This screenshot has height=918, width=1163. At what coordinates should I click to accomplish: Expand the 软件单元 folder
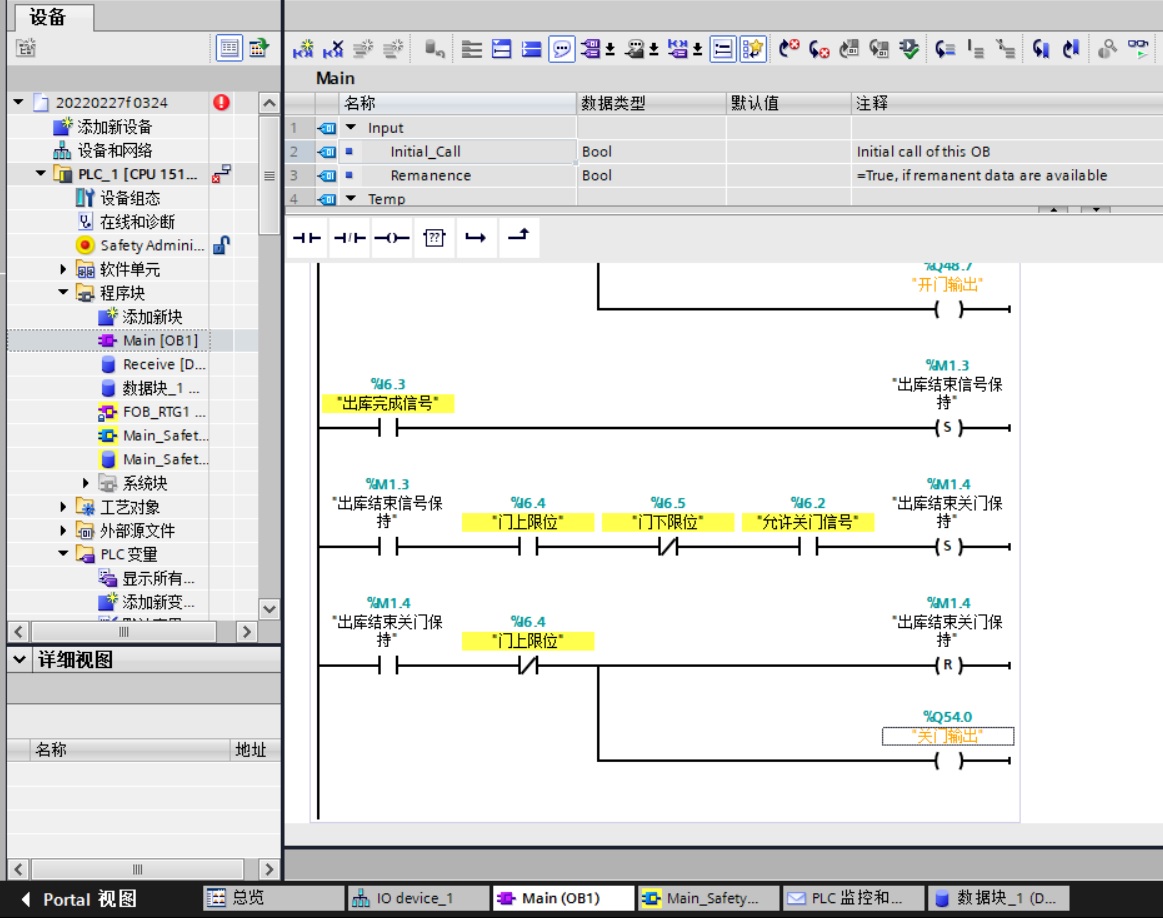point(64,270)
